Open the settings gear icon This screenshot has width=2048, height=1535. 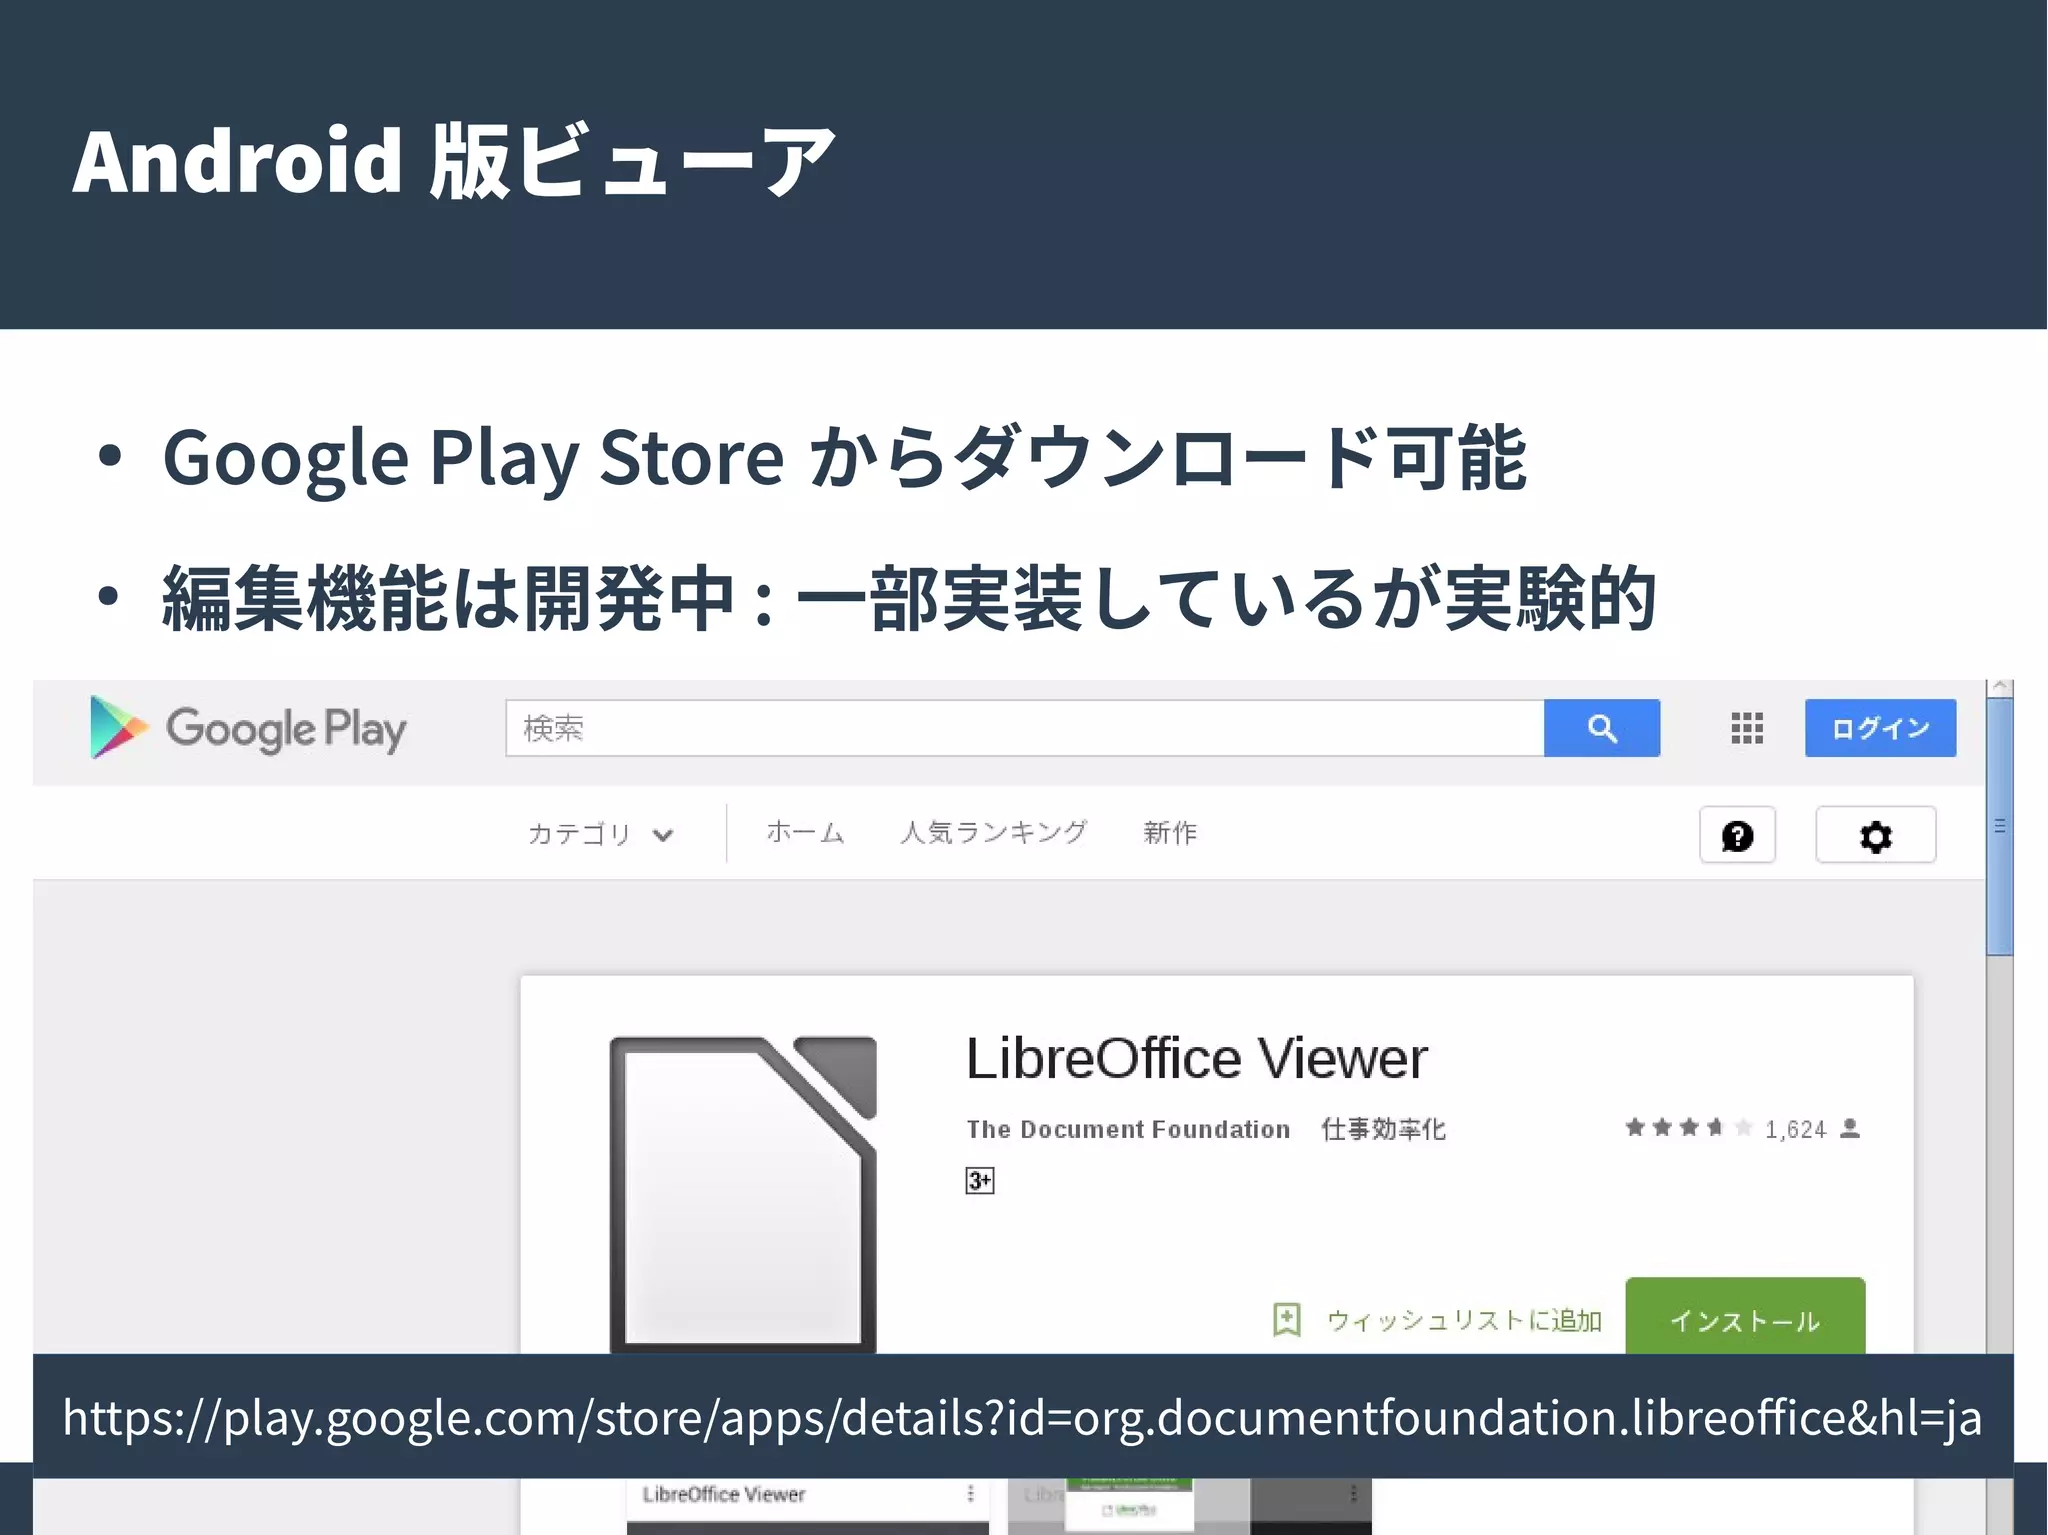click(1876, 835)
